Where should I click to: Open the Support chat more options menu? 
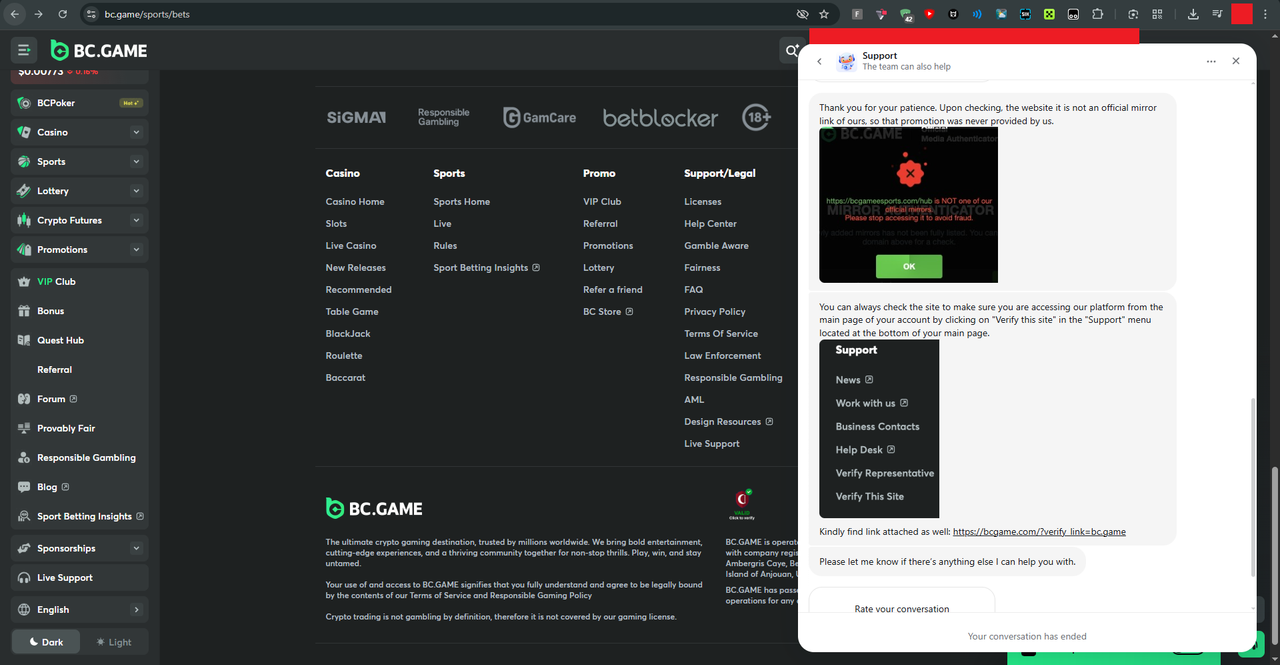click(1211, 61)
